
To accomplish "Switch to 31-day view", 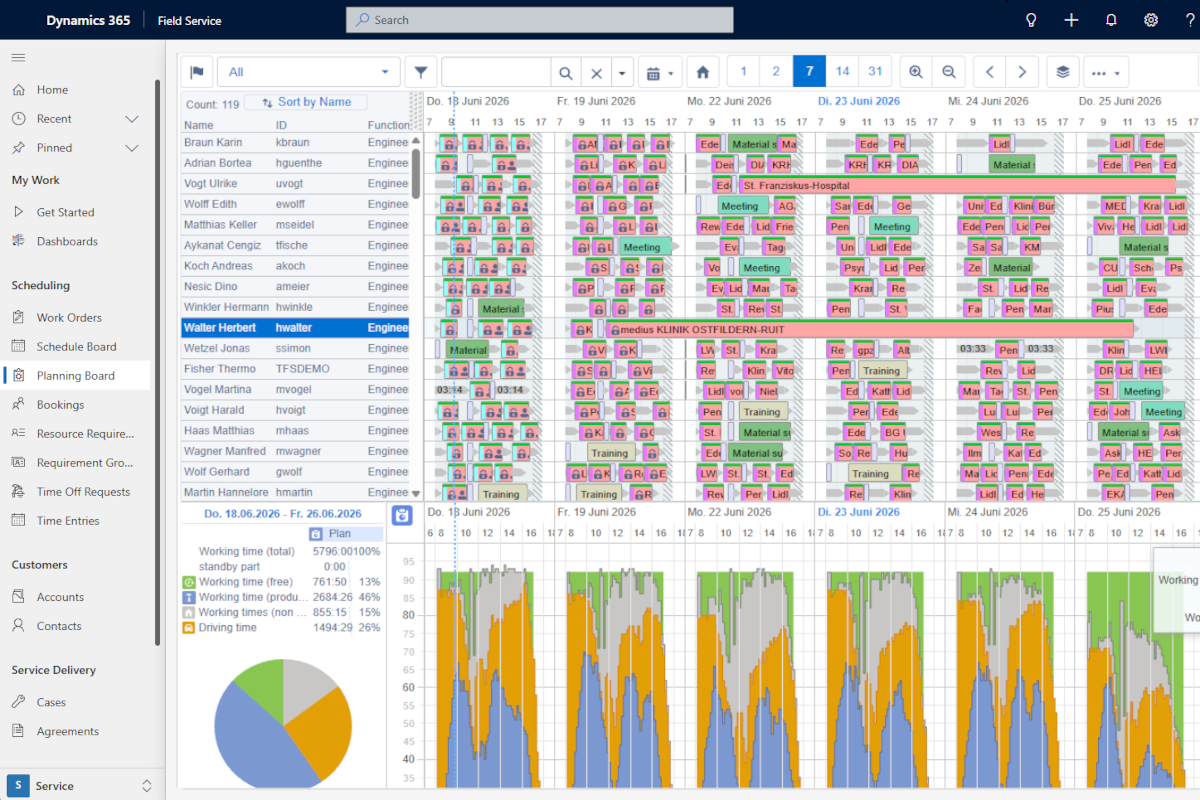I will pos(875,71).
